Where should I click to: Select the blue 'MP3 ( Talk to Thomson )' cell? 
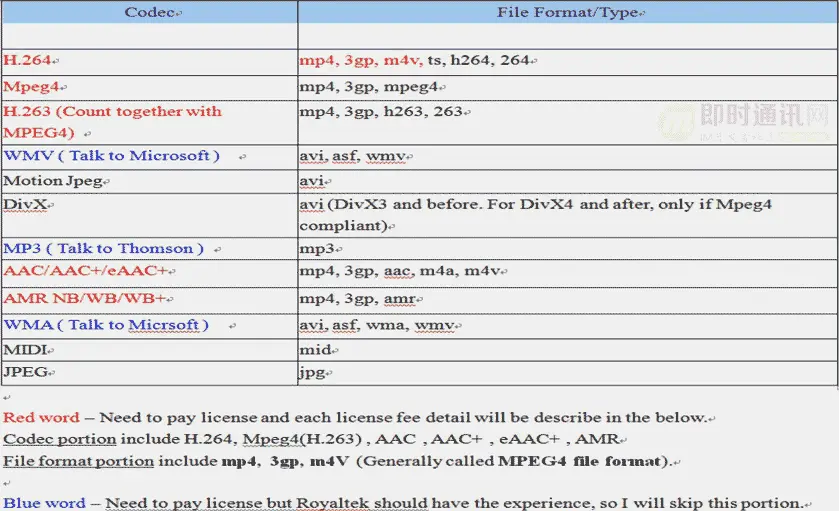pos(150,249)
